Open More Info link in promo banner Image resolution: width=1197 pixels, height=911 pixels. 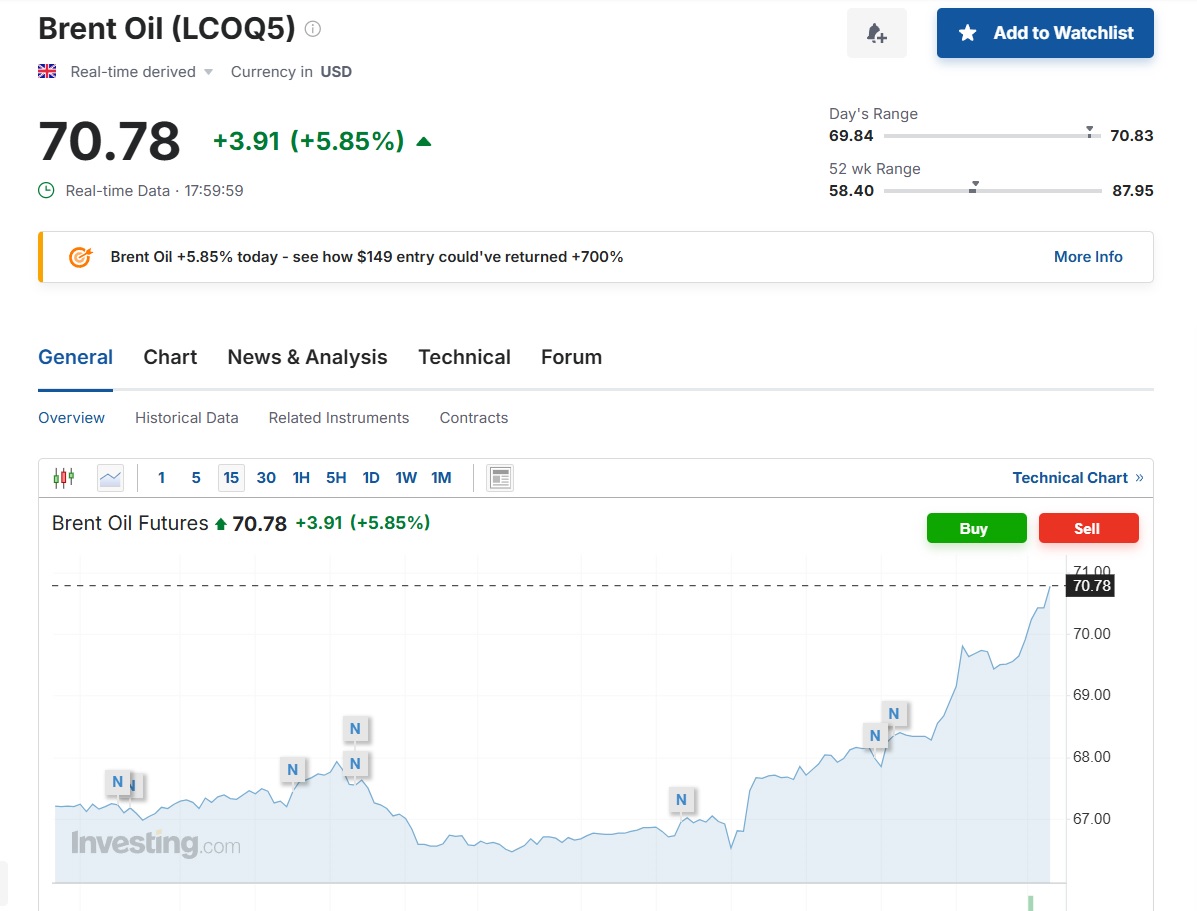1088,257
